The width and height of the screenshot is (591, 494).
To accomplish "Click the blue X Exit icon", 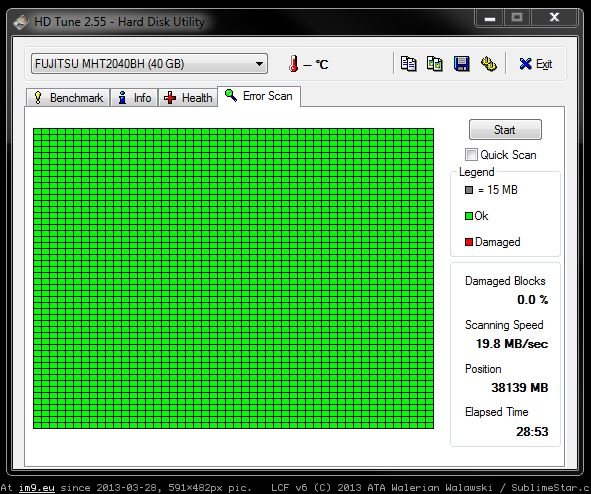I will (x=525, y=64).
